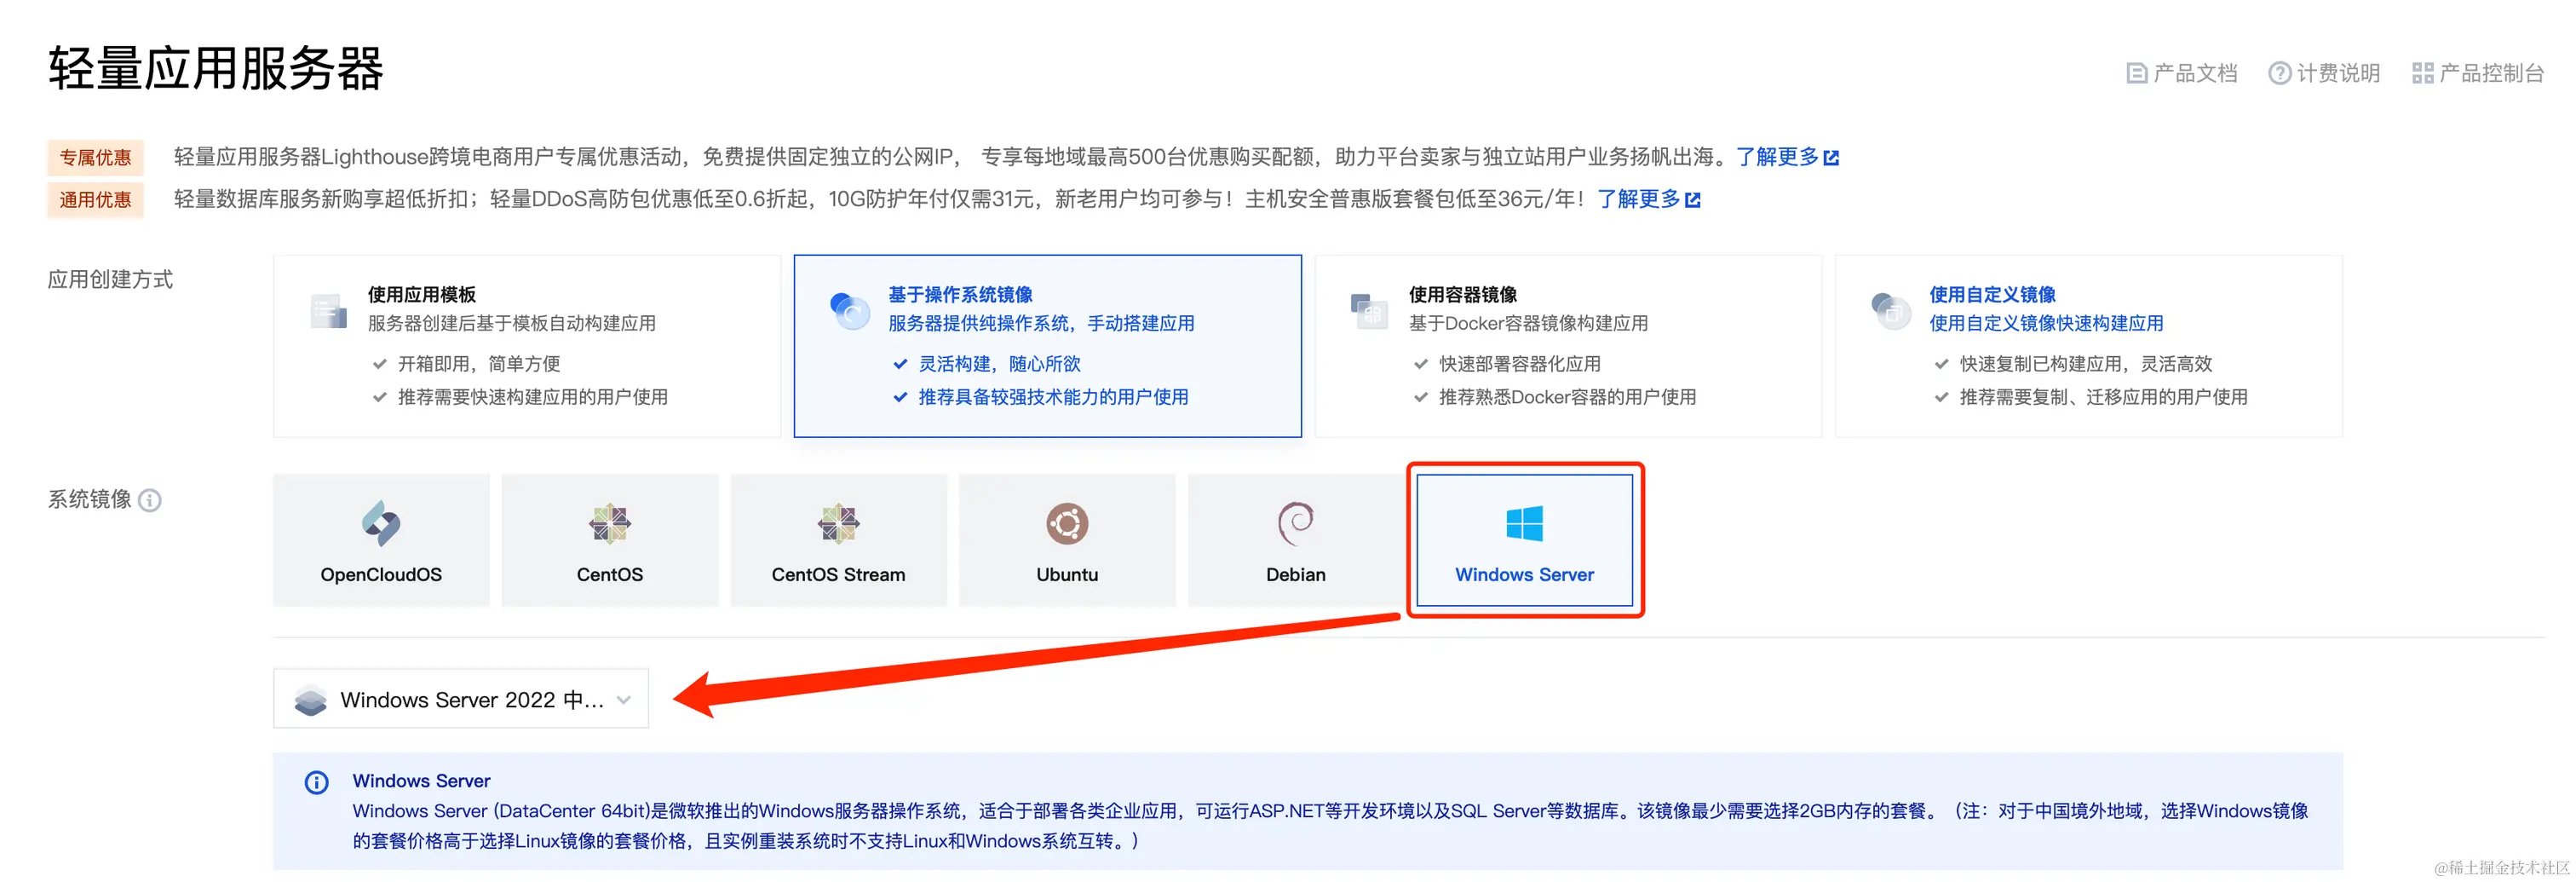
Task: Click 推荐具备较强技术能力的用户使用 text
Action: click(1054, 397)
